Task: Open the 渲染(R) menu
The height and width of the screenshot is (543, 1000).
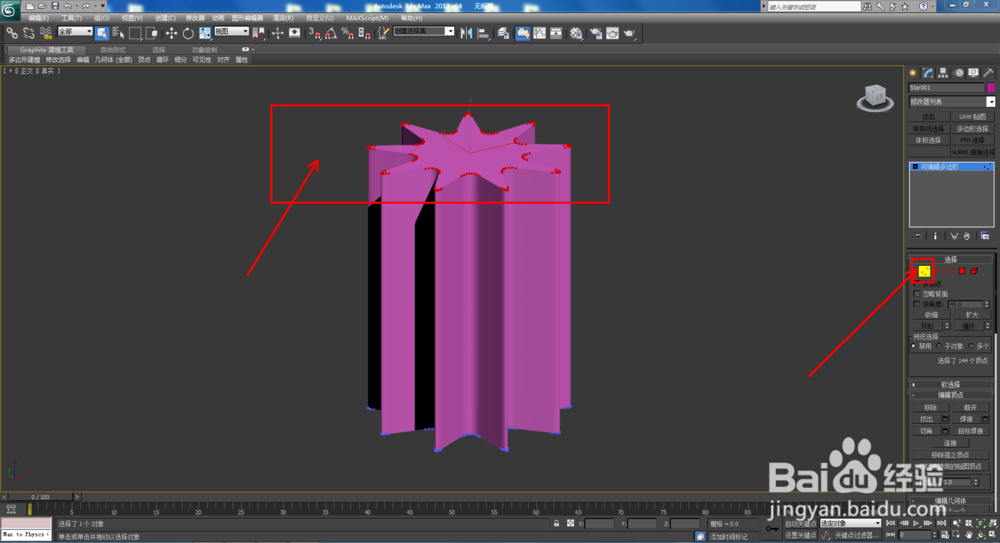Action: pos(283,18)
